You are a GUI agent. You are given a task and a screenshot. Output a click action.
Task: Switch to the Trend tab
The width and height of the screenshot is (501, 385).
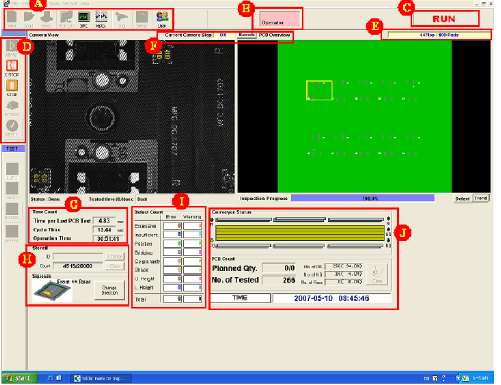481,198
